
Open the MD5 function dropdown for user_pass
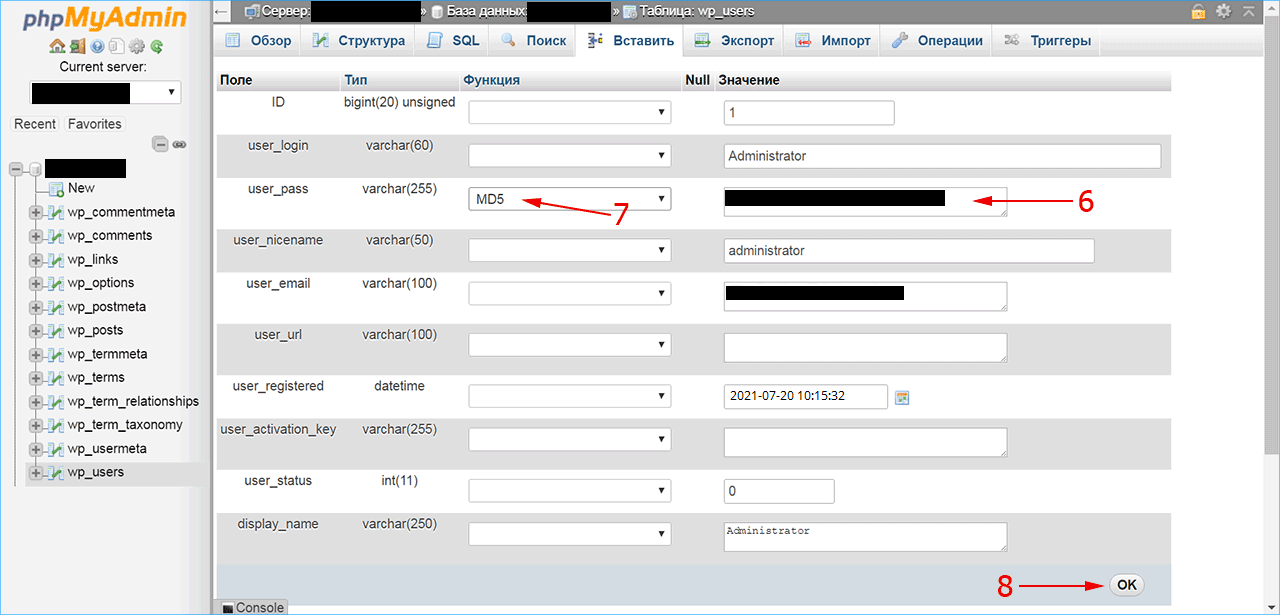tap(569, 198)
